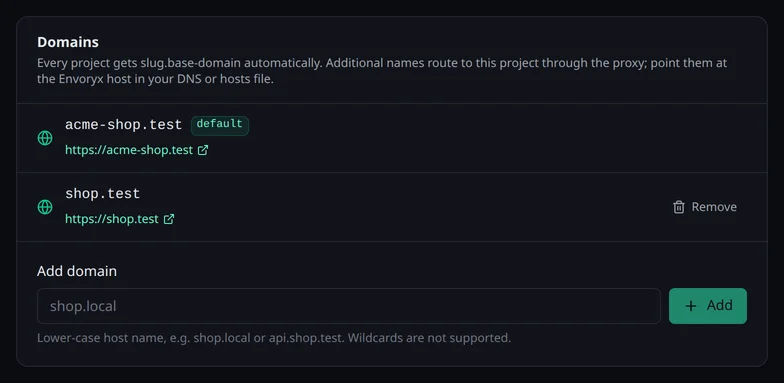The image size is (784, 383).
Task: Select the shop.test domain name text
Action: [102, 194]
